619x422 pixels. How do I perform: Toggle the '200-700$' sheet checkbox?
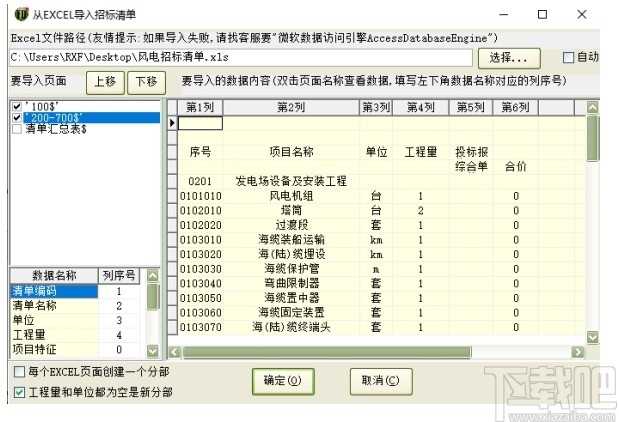[x=17, y=118]
